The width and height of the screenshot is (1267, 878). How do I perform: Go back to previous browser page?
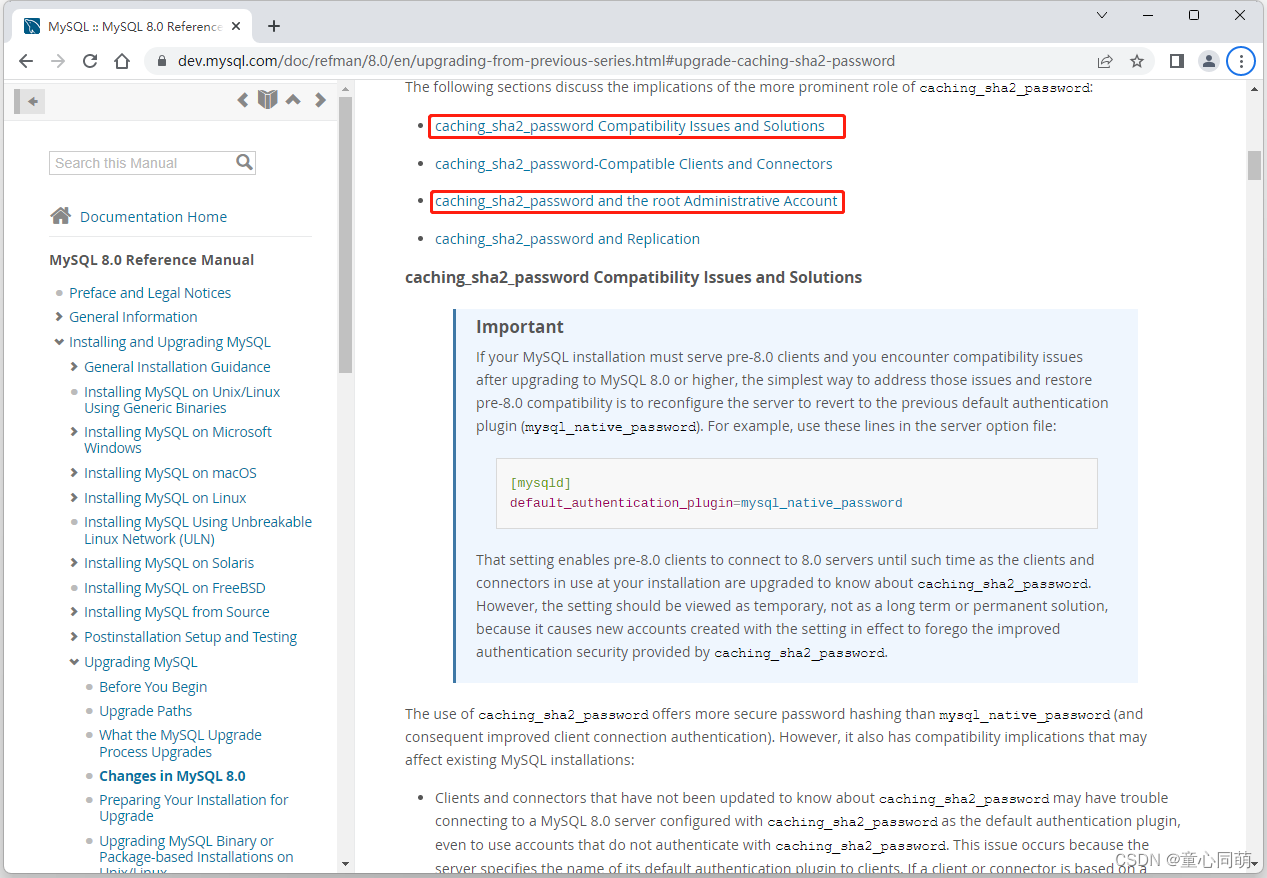(26, 61)
